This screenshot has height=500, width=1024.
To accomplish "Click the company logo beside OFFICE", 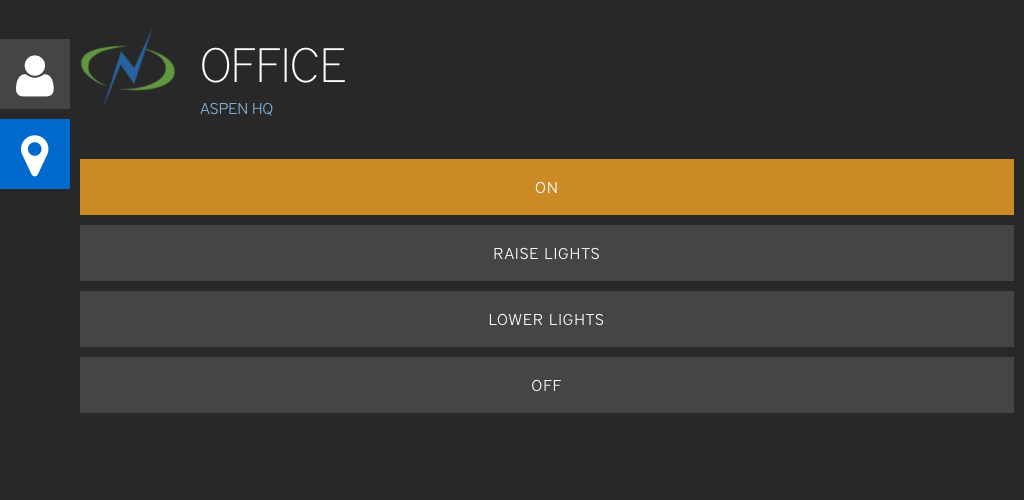I will coord(128,67).
